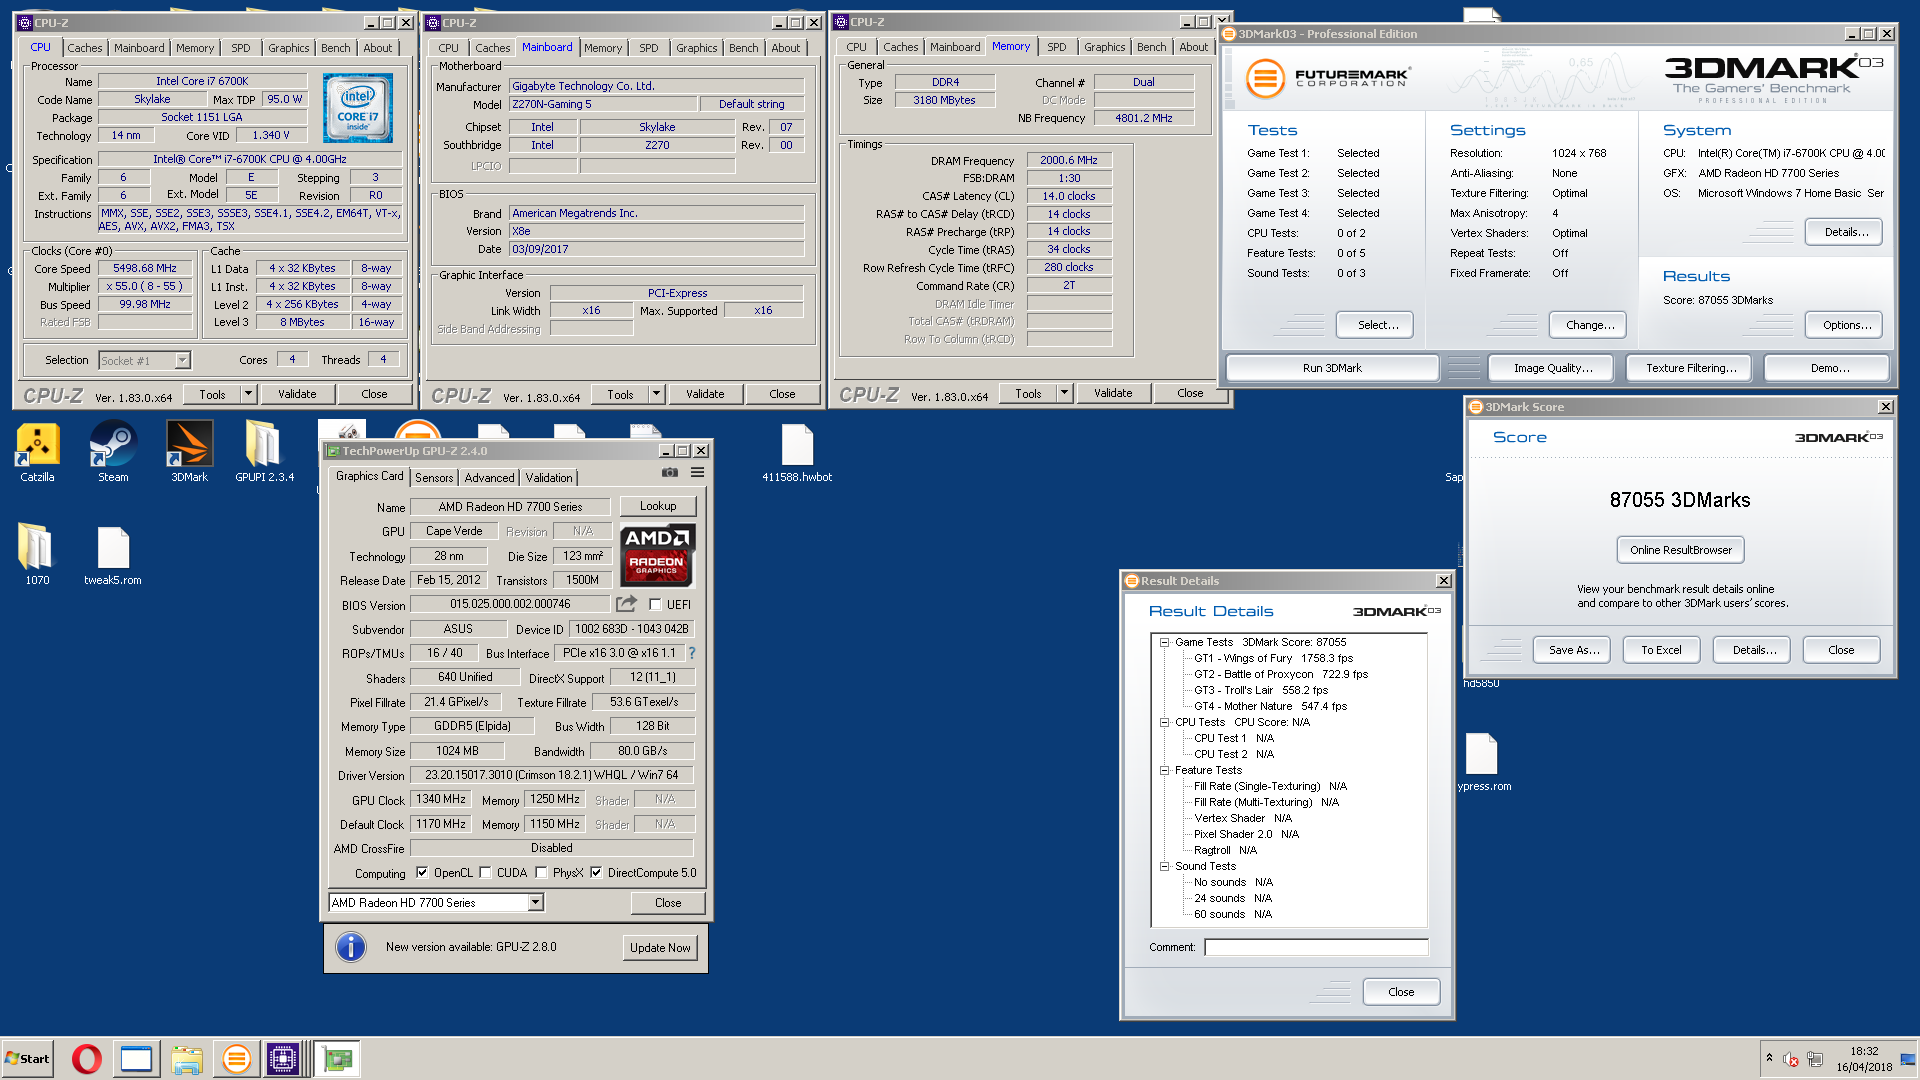Open Tools dropdown arrow in Memory CPU-Z window
This screenshot has height=1080, width=1920.
[x=1064, y=393]
